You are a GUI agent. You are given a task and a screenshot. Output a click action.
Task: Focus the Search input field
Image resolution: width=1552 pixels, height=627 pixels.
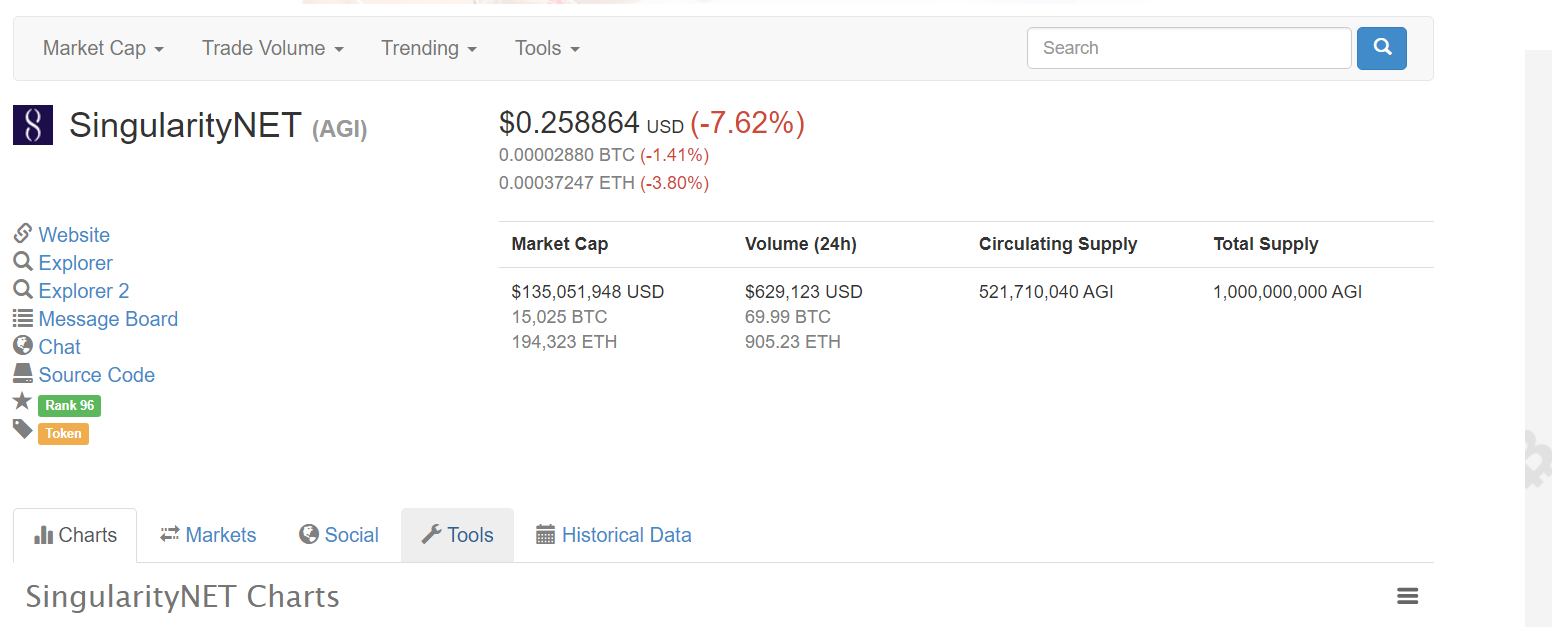point(1189,48)
